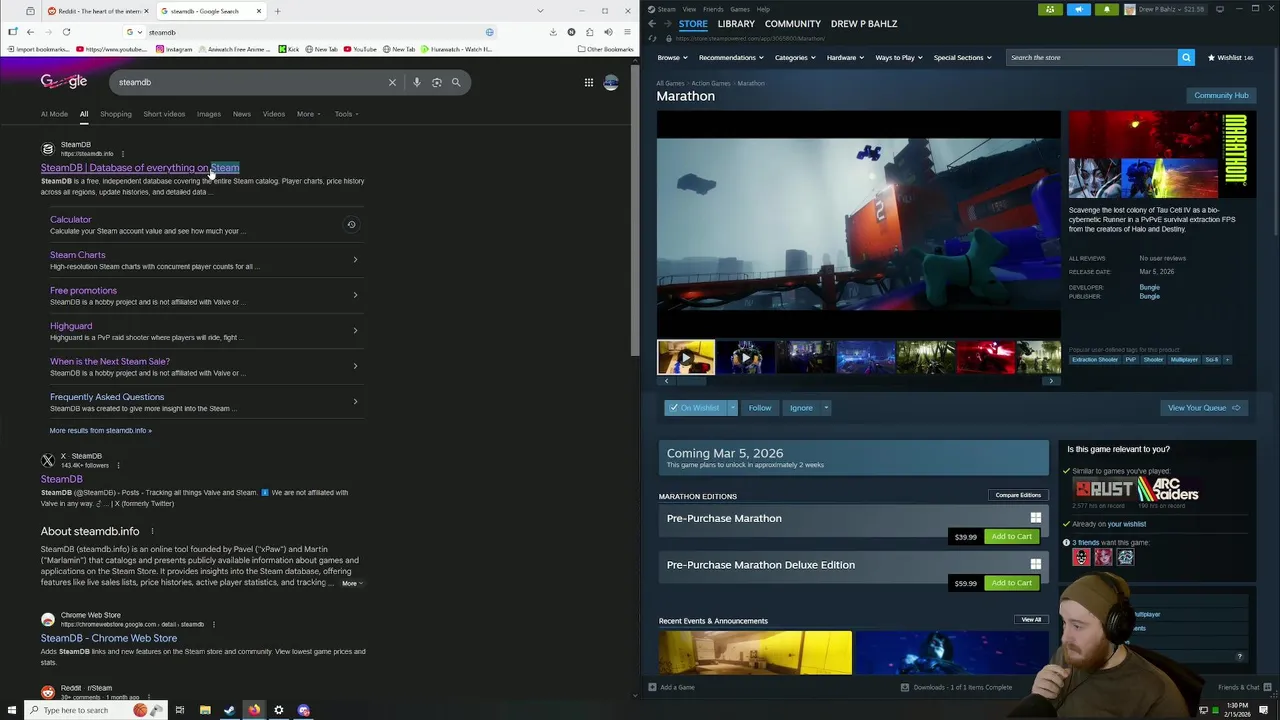Open Ignore button dropdown arrow
The width and height of the screenshot is (1280, 720).
(x=826, y=408)
